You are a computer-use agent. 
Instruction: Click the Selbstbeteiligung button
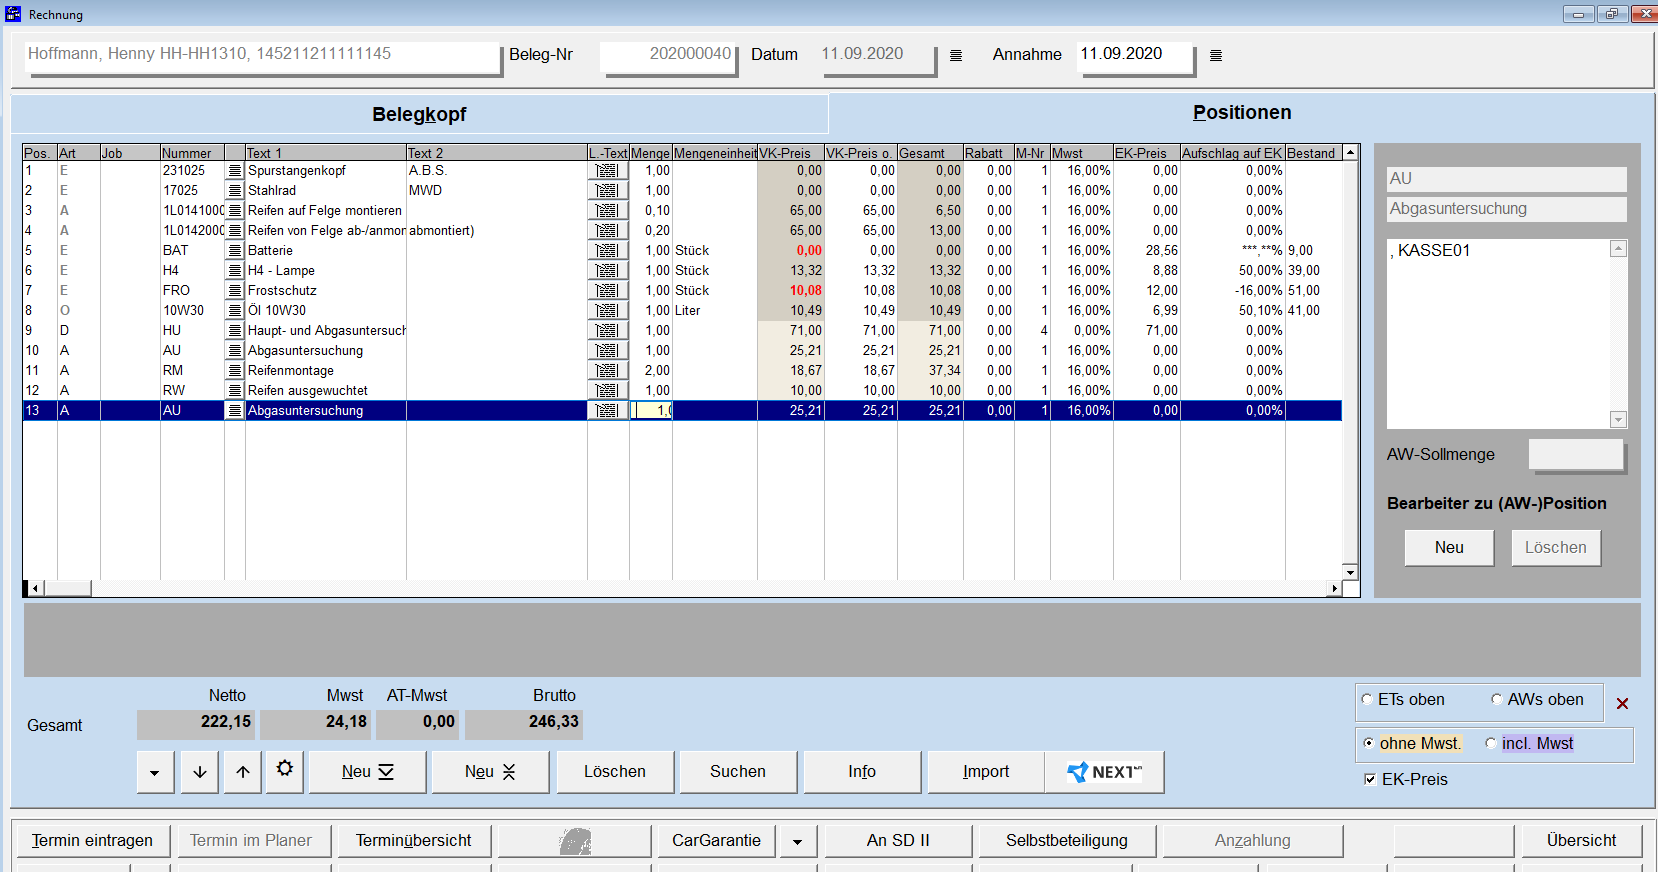coord(1067,841)
